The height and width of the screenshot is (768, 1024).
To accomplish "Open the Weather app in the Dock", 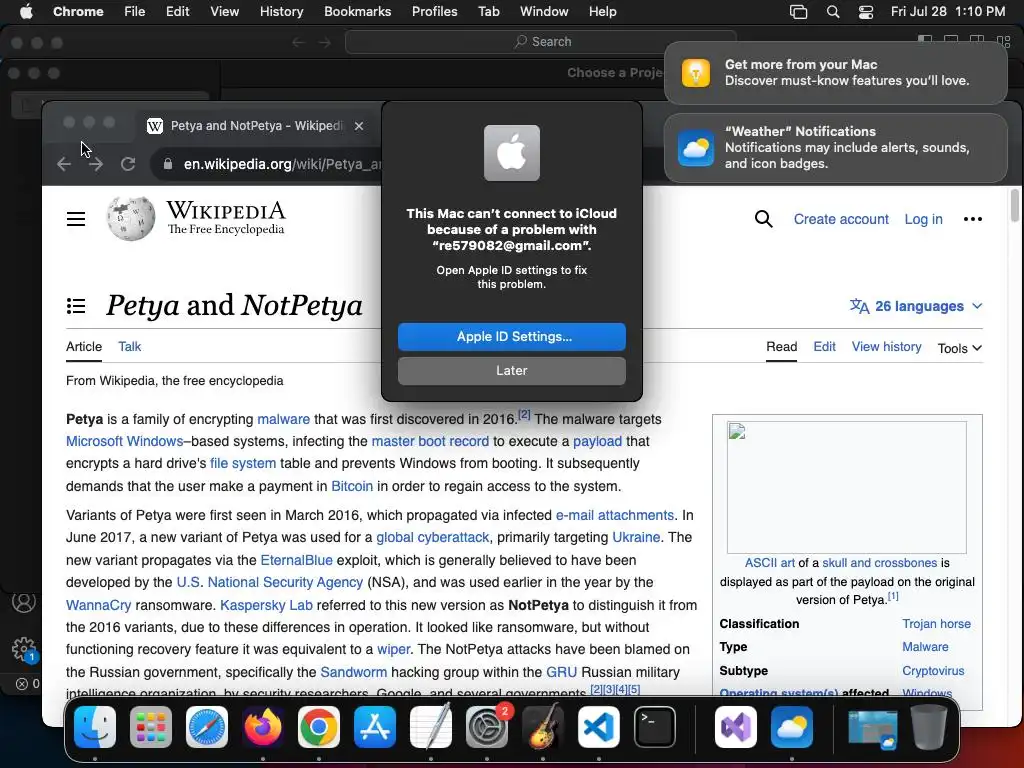I will 792,727.
